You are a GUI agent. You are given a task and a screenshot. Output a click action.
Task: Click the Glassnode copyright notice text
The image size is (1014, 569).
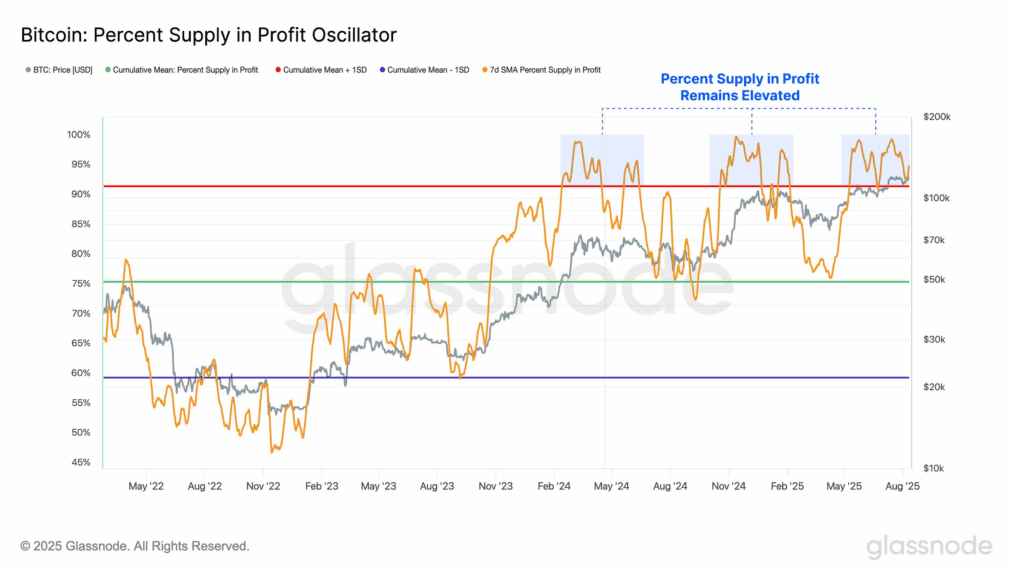pyautogui.click(x=135, y=546)
